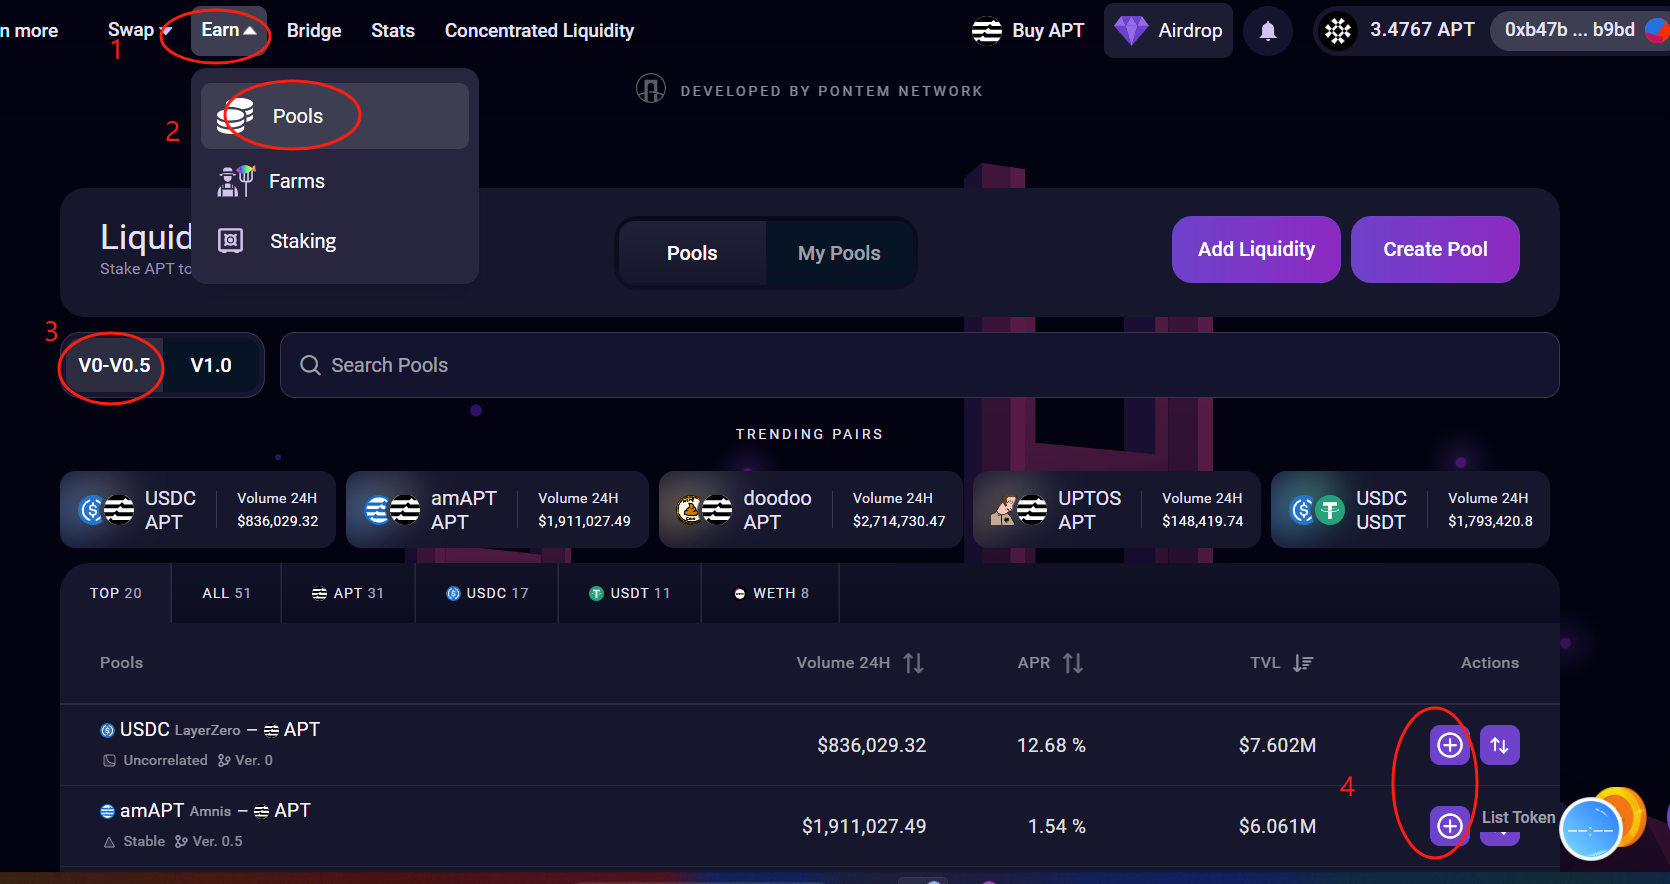This screenshot has height=884, width=1670.
Task: Click the USDC/APT trending pair token icons
Action: coord(107,510)
